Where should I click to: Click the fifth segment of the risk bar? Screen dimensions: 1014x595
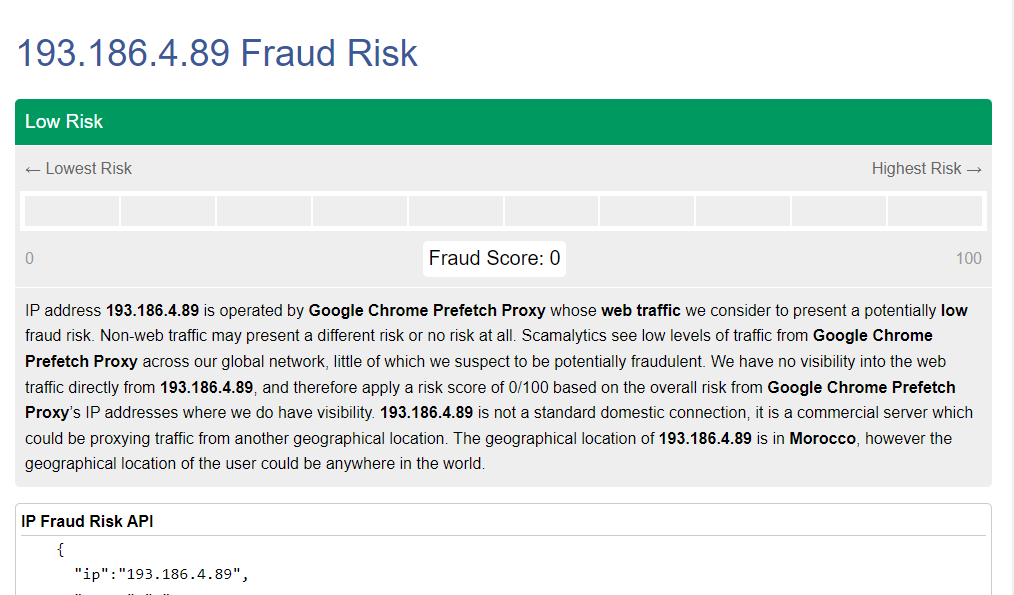pyautogui.click(x=455, y=211)
